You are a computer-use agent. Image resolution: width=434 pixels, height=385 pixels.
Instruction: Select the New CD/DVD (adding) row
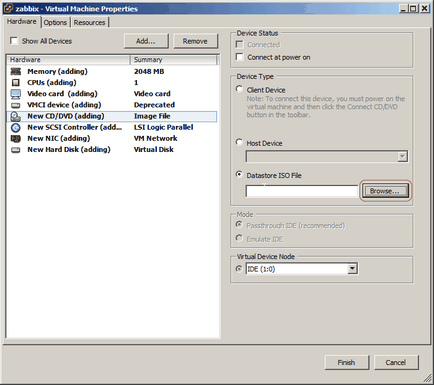112,116
